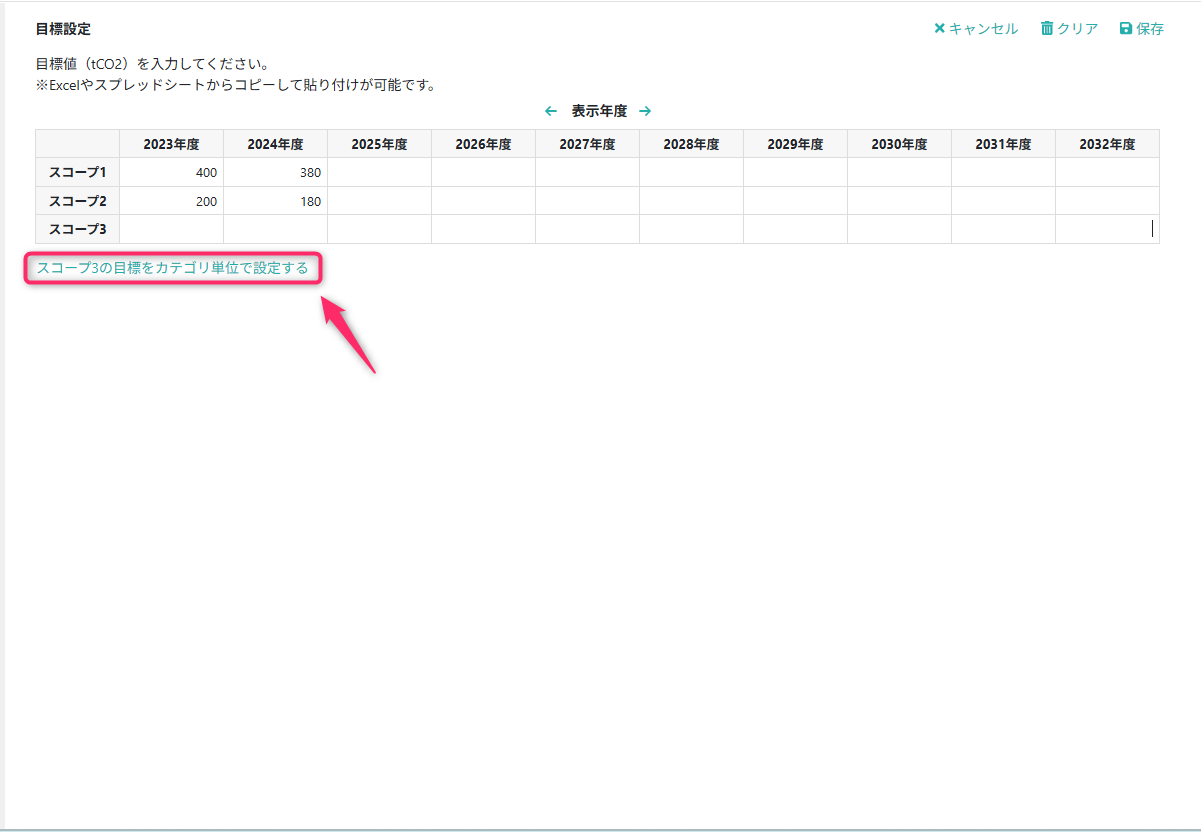
Task: Click the スコープ2 2027年度 cell
Action: point(587,201)
